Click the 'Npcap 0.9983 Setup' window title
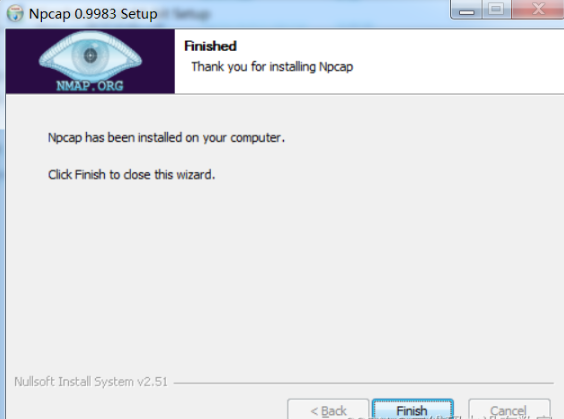 coord(93,14)
